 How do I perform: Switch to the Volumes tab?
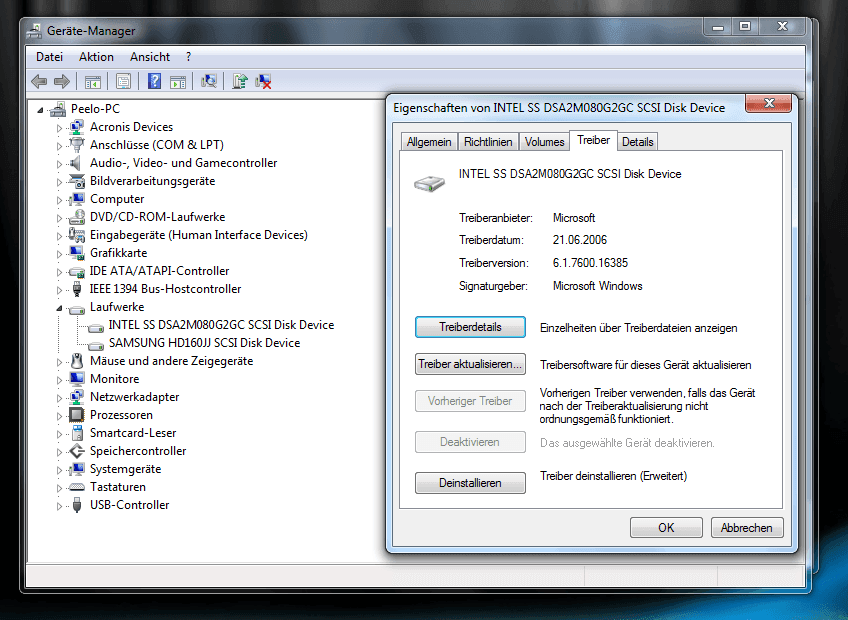pos(544,142)
